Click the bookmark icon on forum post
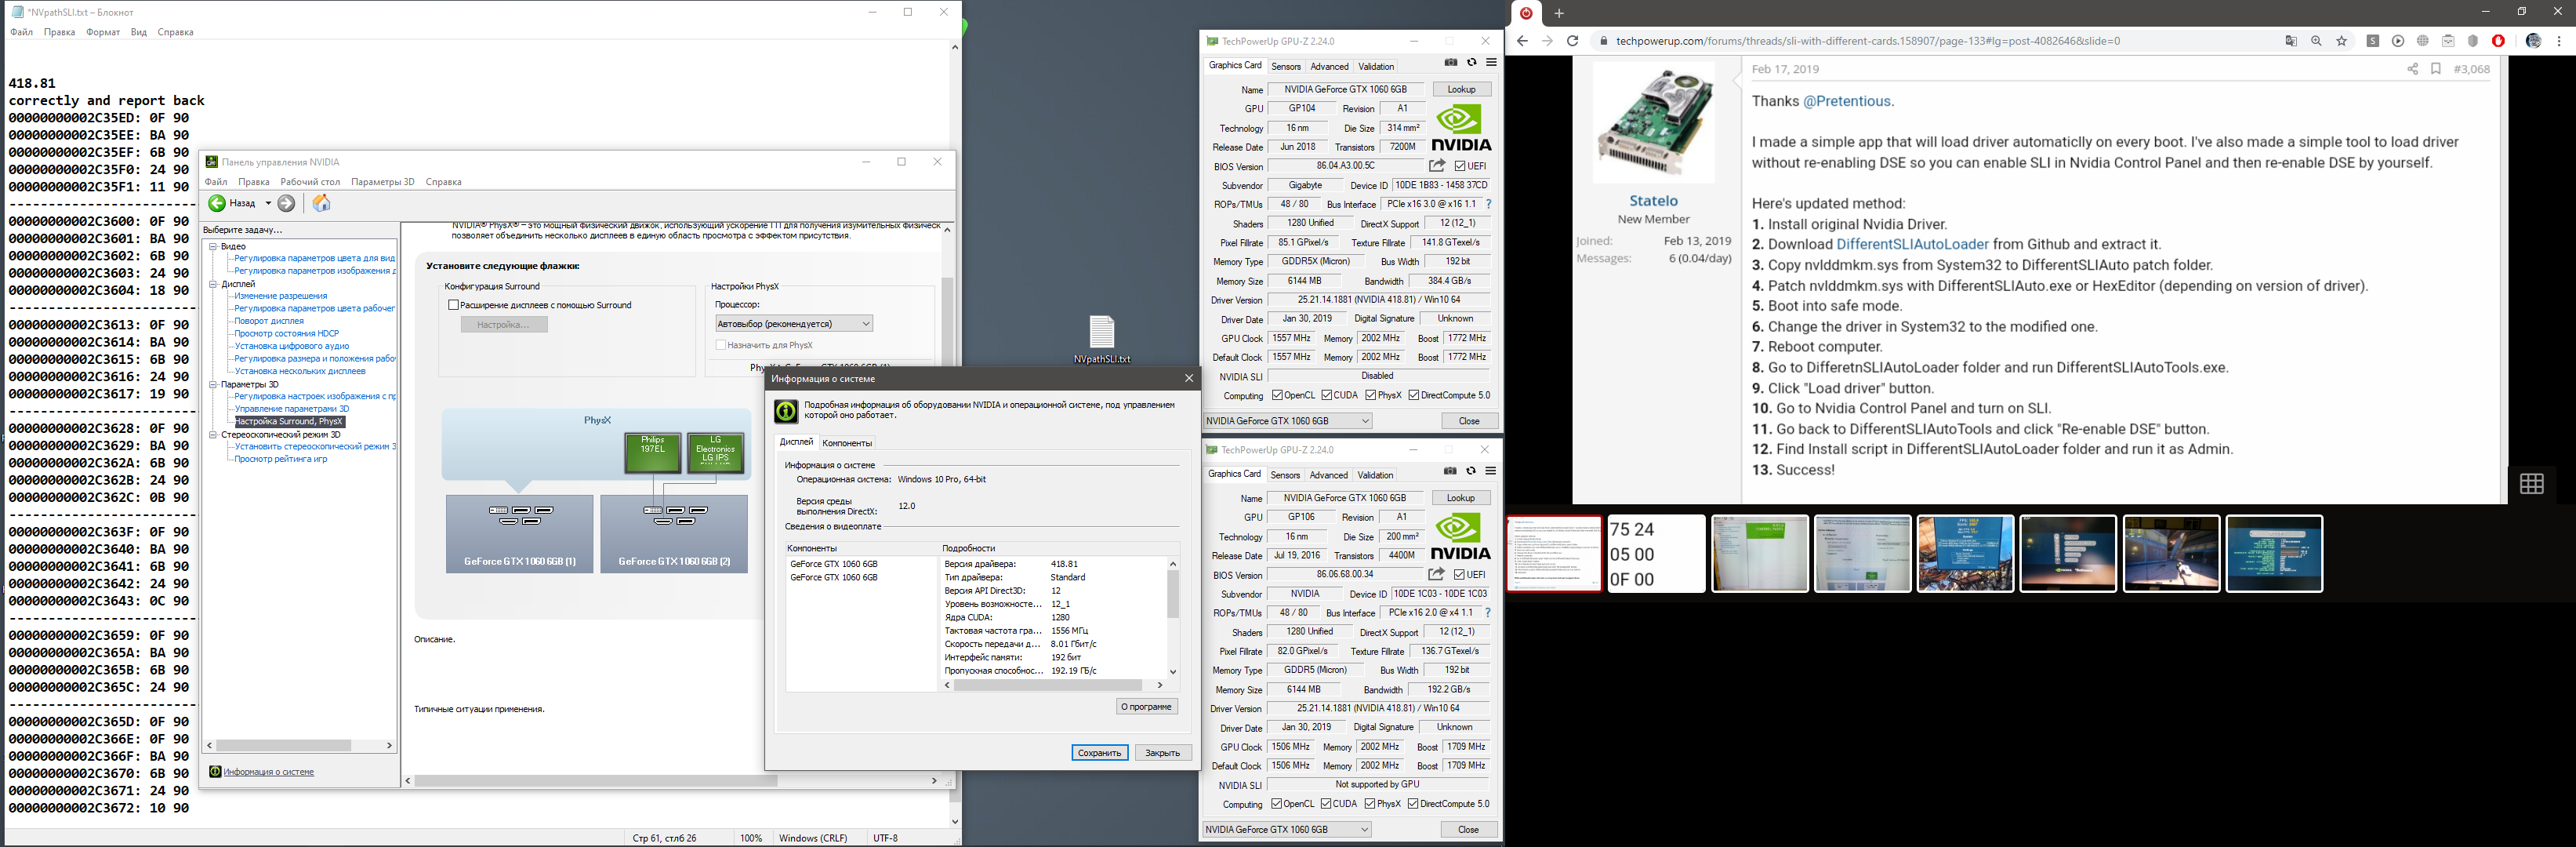 pos(2436,69)
